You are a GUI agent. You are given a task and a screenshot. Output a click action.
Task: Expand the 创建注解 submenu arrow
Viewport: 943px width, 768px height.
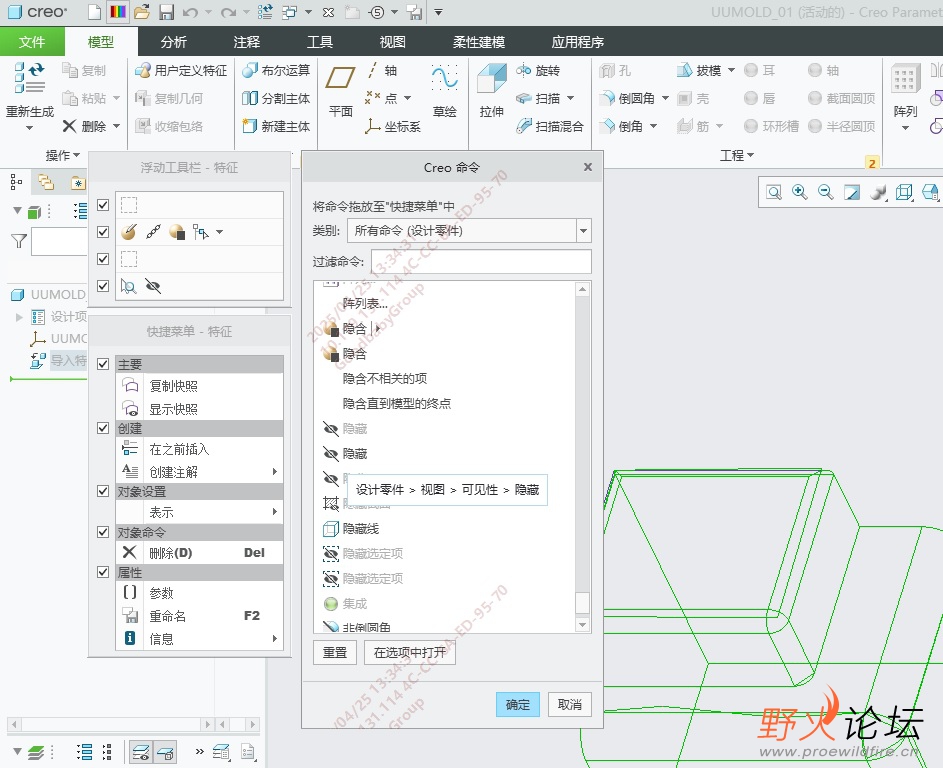coord(274,472)
